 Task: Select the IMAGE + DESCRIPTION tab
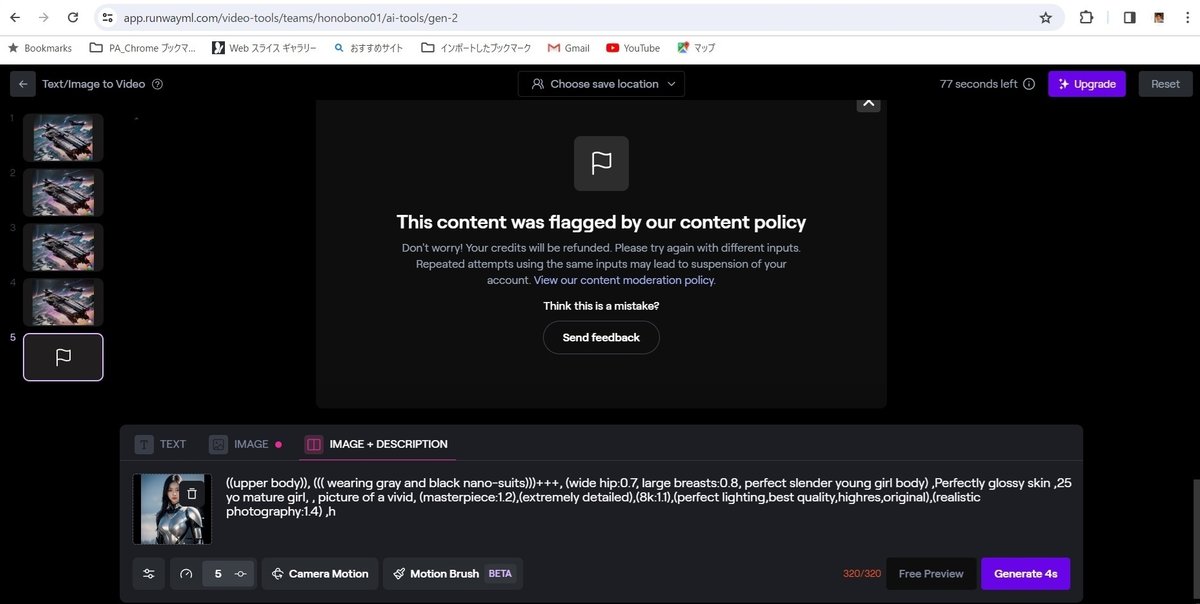(376, 444)
